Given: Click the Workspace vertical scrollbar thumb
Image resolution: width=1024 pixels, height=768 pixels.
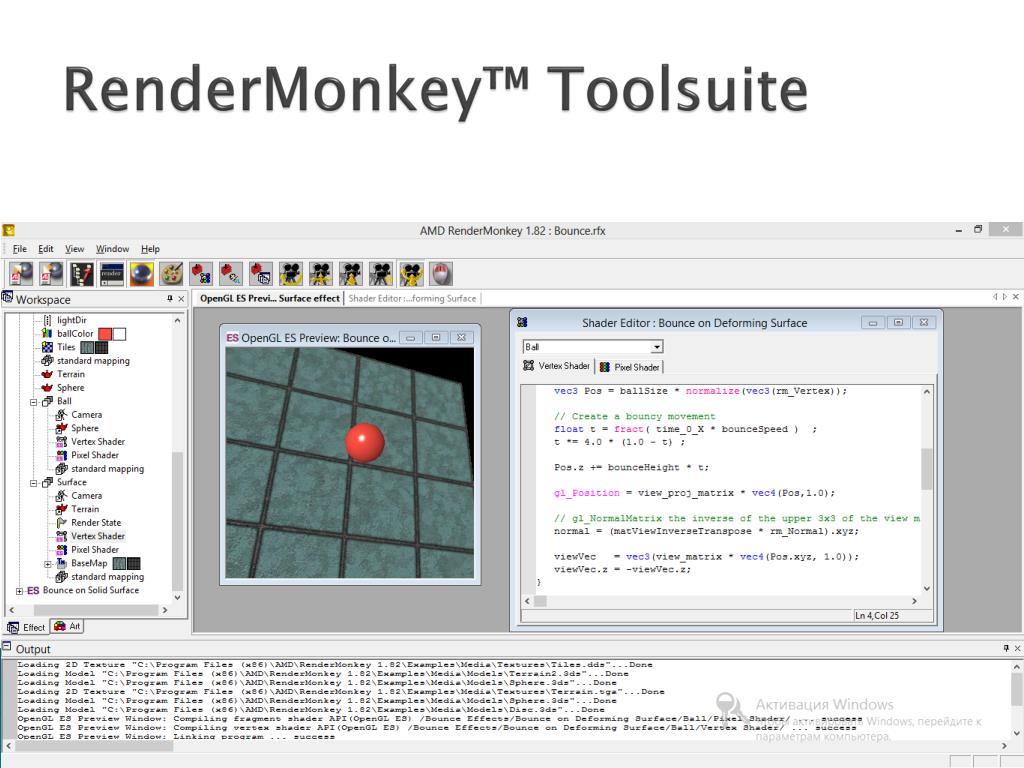Looking at the screenshot, I should coord(177,519).
